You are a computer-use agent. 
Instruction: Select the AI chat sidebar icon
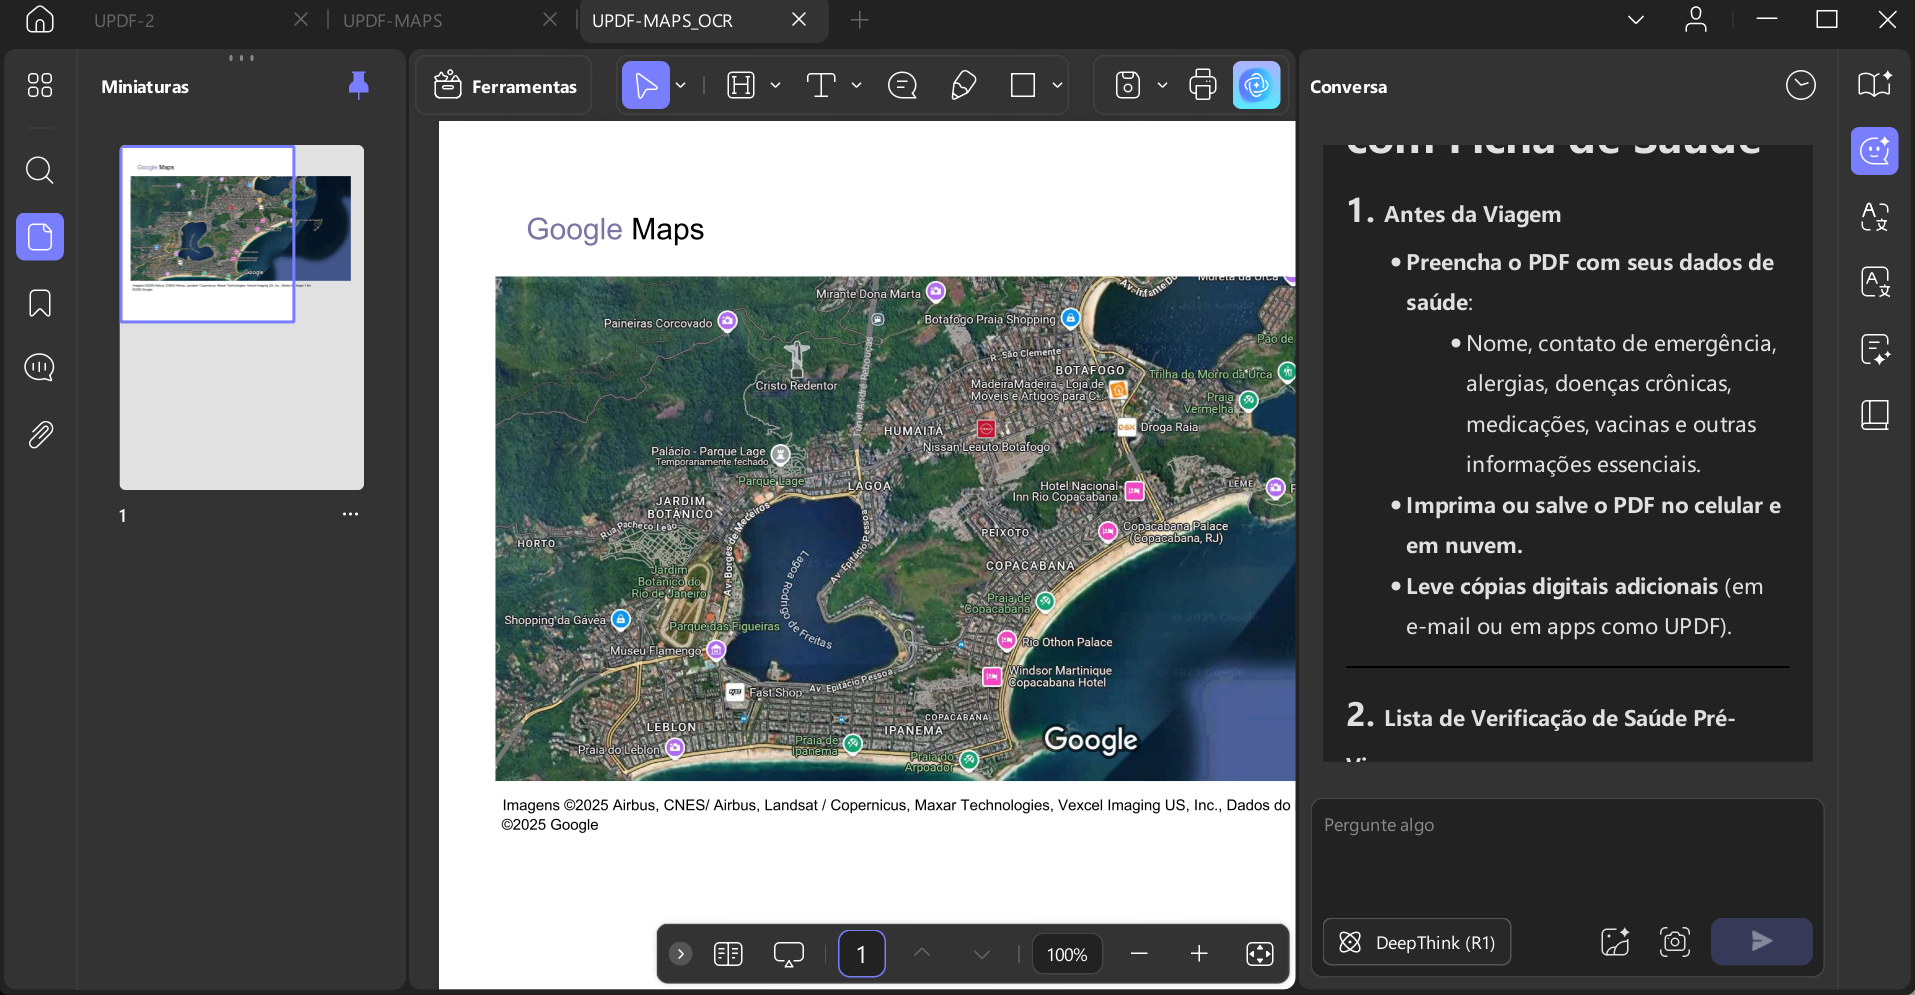point(1875,151)
